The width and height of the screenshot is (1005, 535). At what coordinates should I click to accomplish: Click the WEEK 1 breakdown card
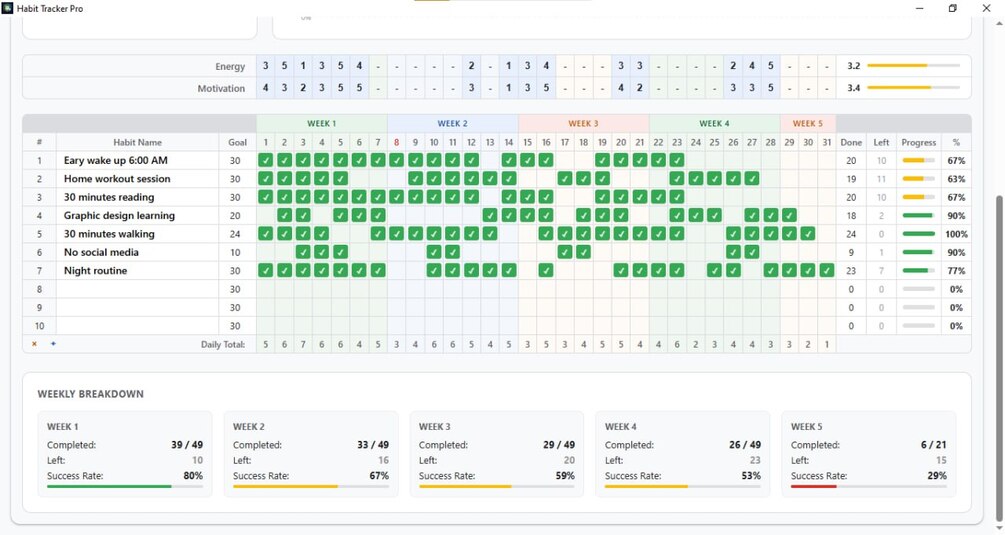pos(125,454)
